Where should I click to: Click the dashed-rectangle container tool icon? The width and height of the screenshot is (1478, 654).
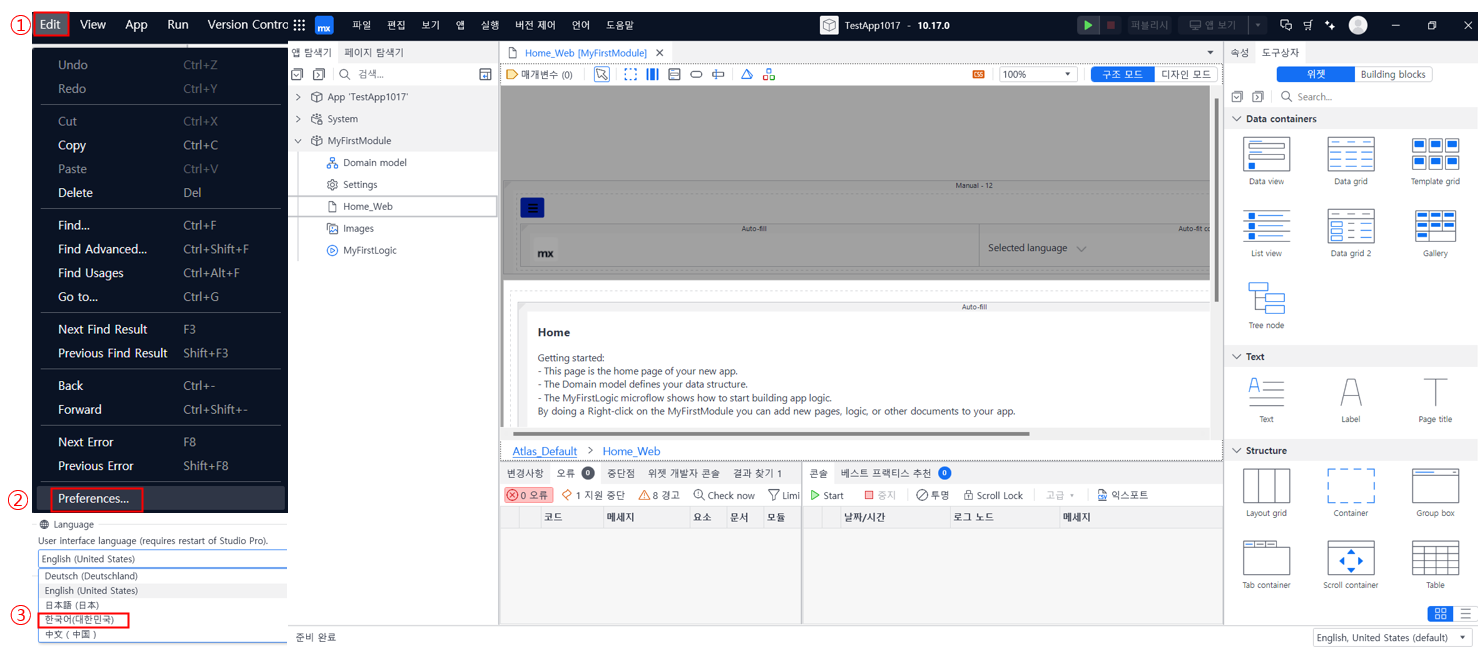[x=630, y=74]
